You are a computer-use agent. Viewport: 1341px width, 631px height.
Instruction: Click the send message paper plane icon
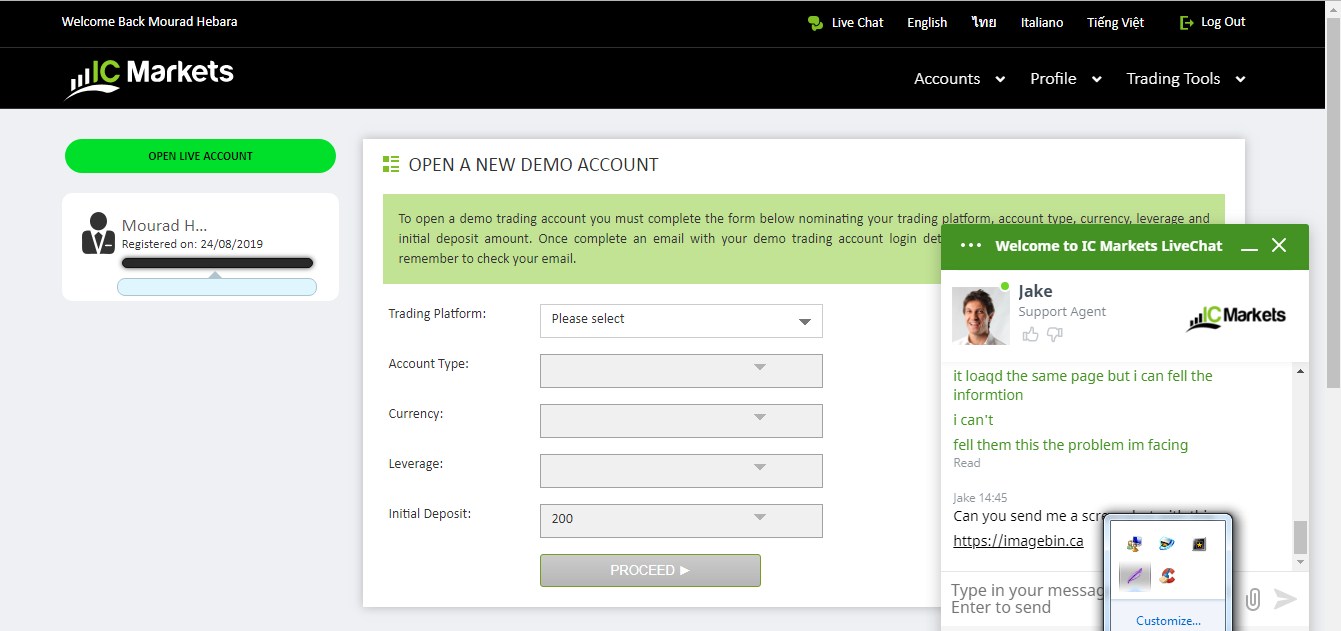pyautogui.click(x=1285, y=599)
